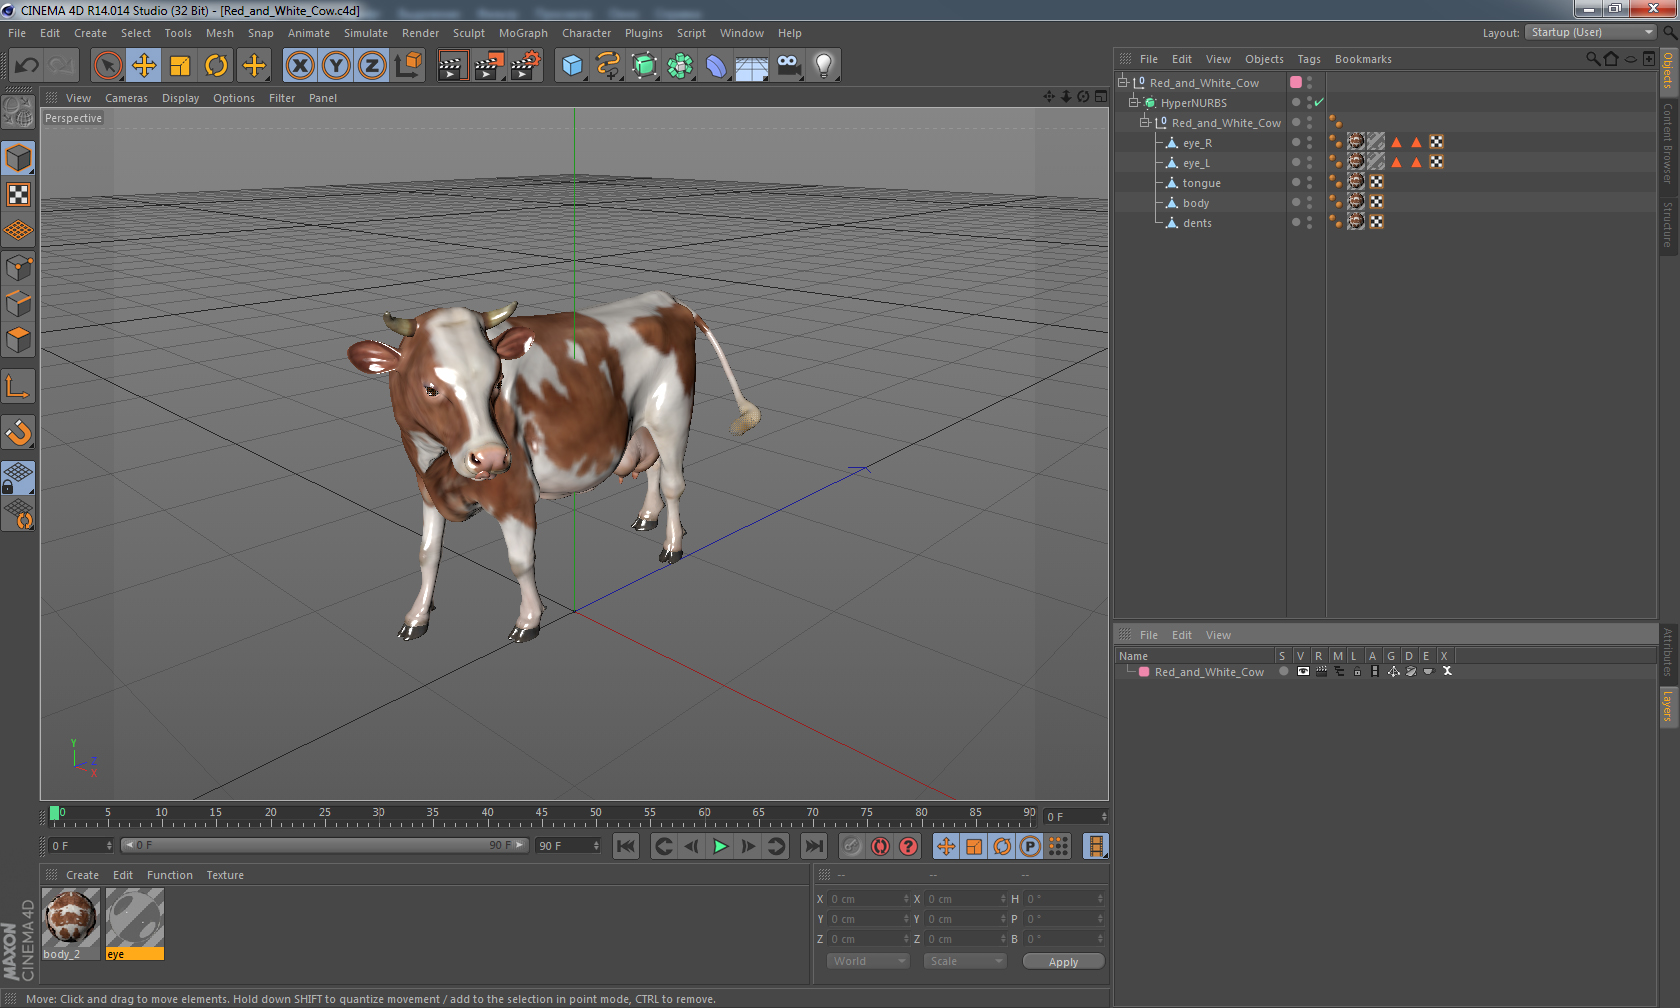Open the Scale mode dropdown
Viewport: 1680px width, 1008px height.
pos(964,961)
